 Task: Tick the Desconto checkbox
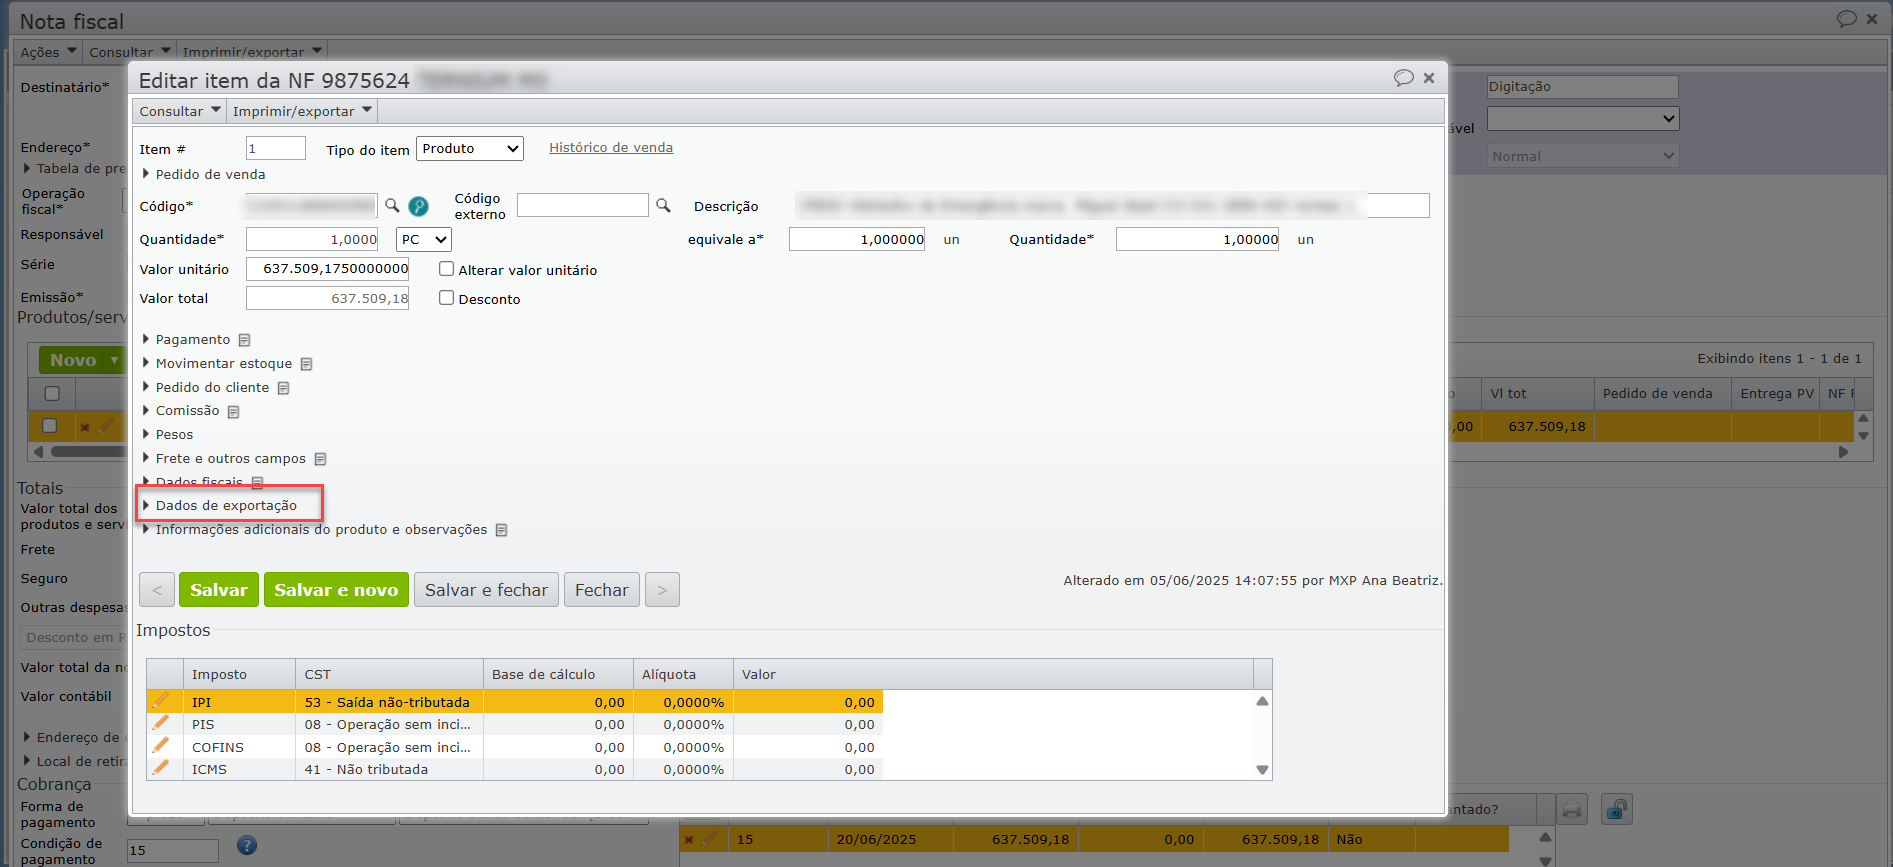pos(447,298)
